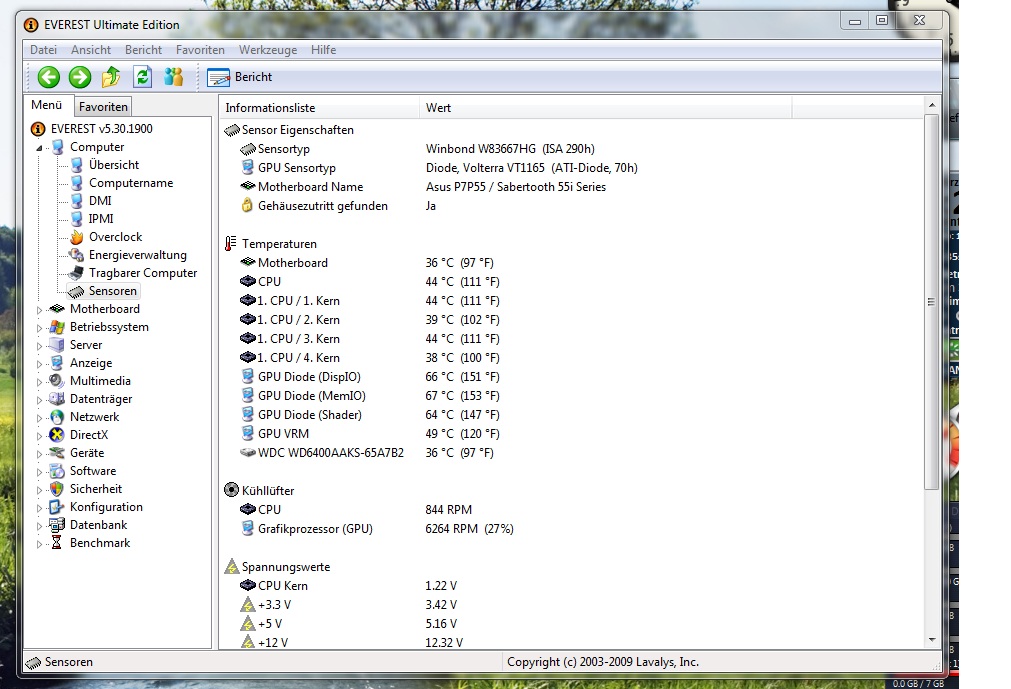Screen dimensions: 1011x689
Task: Click the Konfiguration icon in tree
Action: pos(57,507)
